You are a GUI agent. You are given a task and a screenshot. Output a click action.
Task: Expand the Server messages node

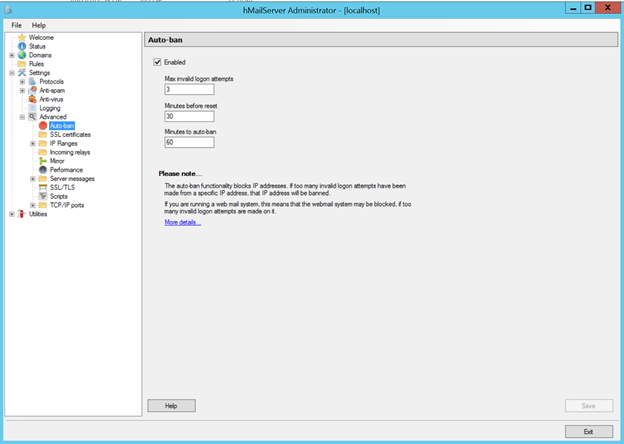coord(33,179)
